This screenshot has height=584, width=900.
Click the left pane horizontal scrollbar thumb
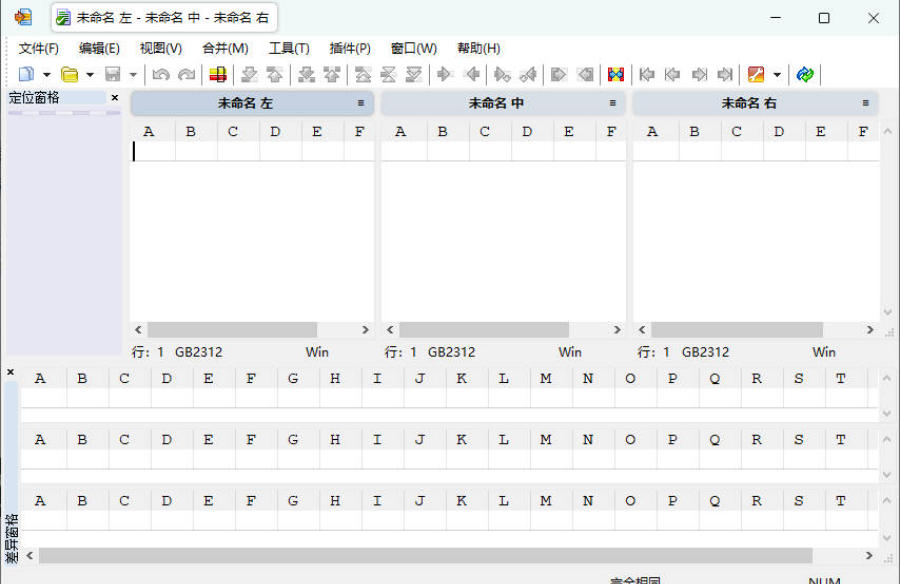pos(232,330)
